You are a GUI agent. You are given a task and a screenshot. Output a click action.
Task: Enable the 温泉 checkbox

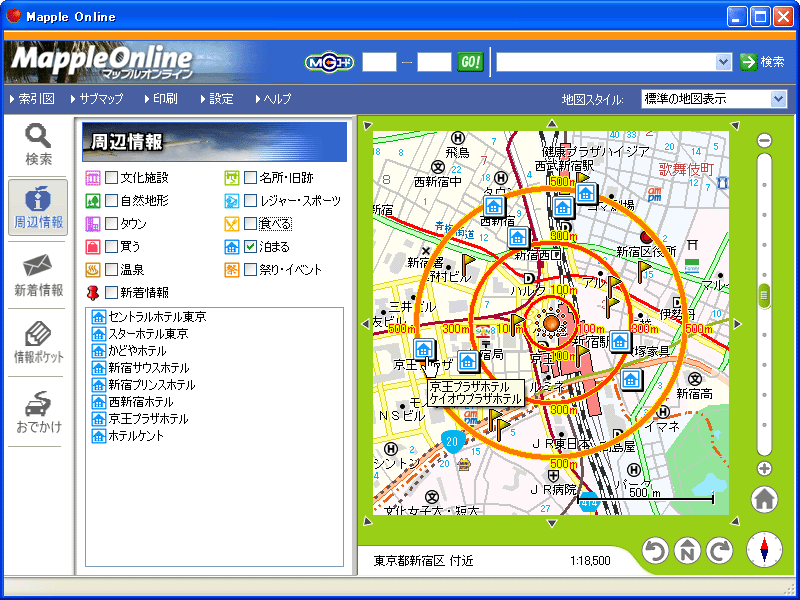(111, 269)
